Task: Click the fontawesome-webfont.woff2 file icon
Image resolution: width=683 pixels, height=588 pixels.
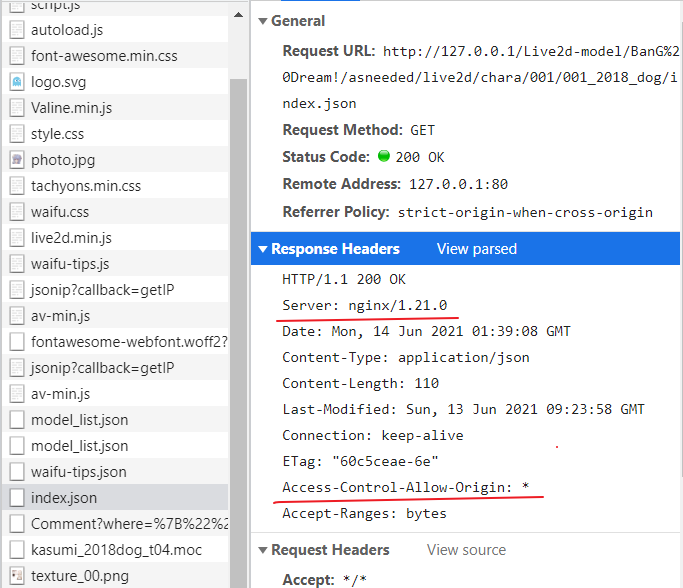Action: click(17, 342)
